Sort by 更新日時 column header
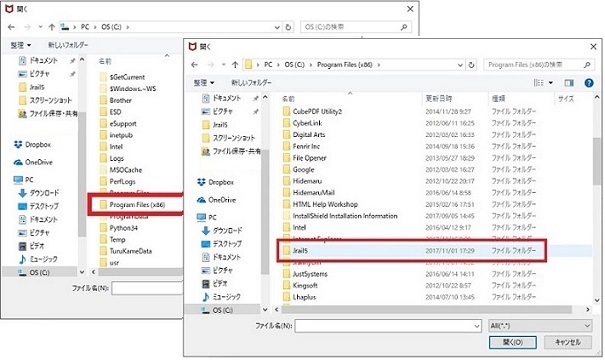The height and width of the screenshot is (360, 605). (439, 99)
